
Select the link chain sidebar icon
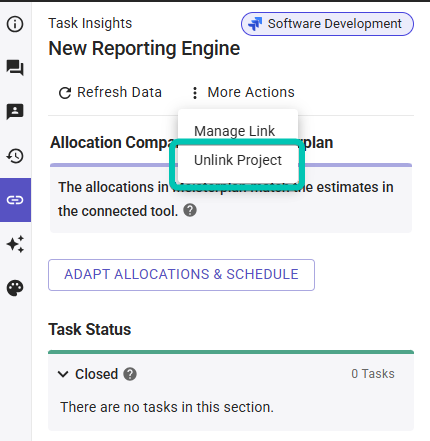[15, 200]
